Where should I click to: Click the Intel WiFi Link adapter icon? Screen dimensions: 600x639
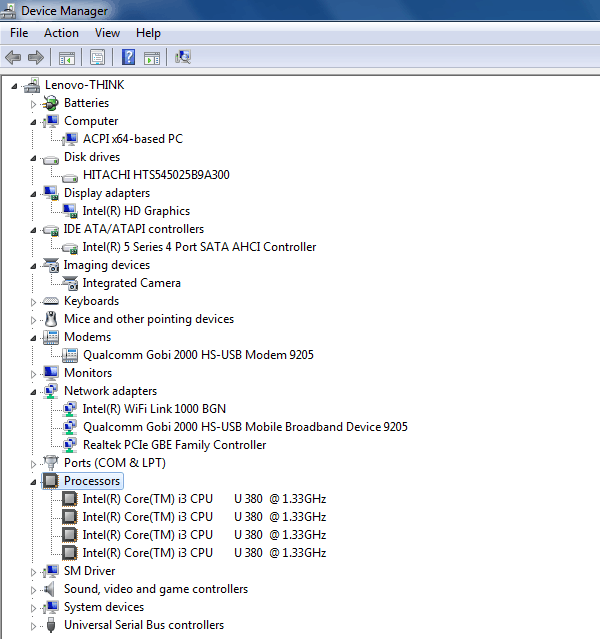click(70, 409)
